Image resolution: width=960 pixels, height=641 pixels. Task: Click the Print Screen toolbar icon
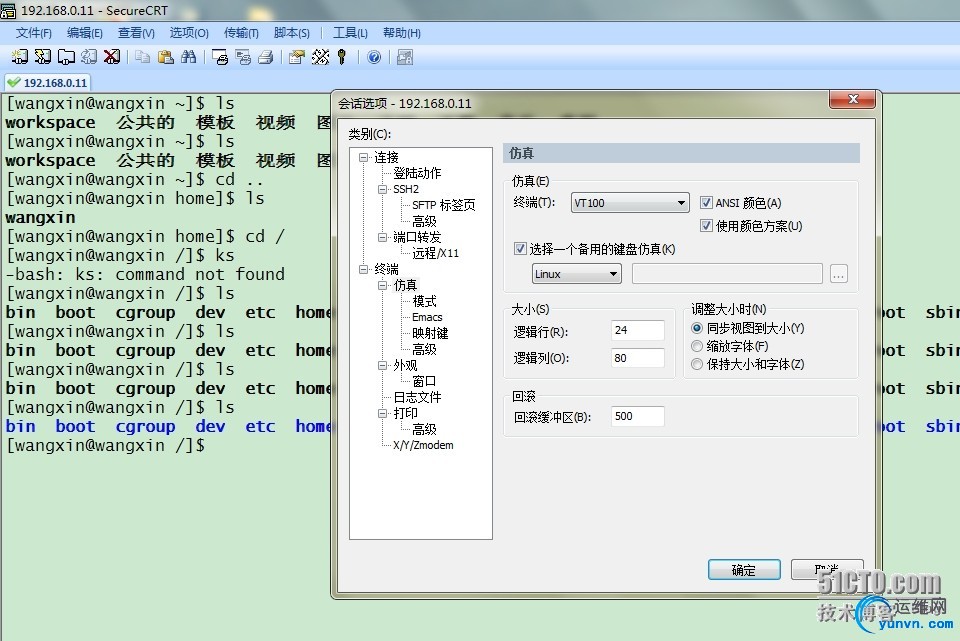pyautogui.click(x=220, y=57)
